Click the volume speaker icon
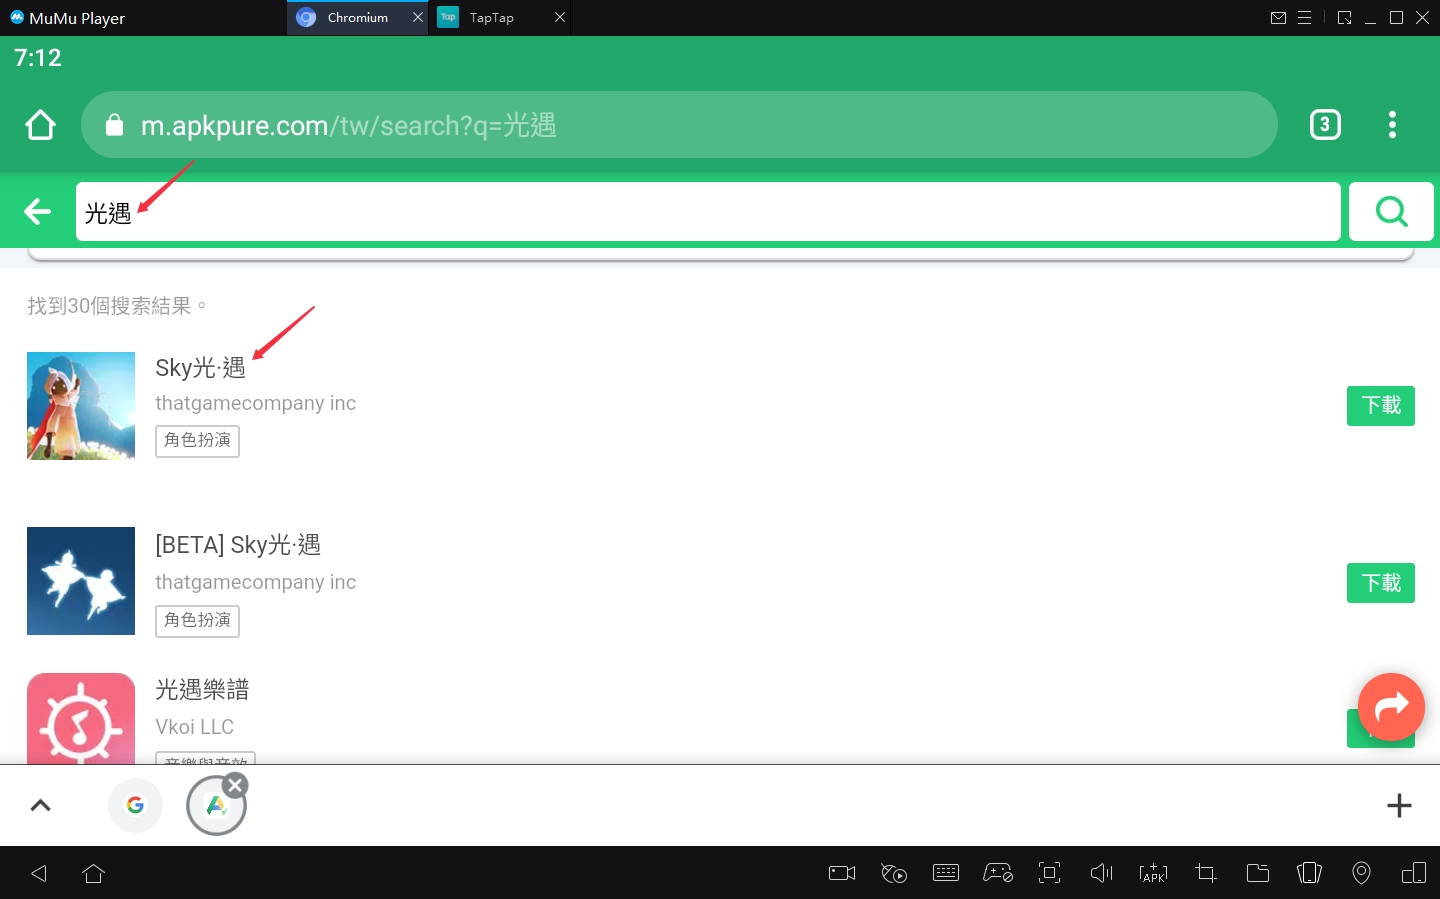This screenshot has height=899, width=1440. coord(1101,873)
